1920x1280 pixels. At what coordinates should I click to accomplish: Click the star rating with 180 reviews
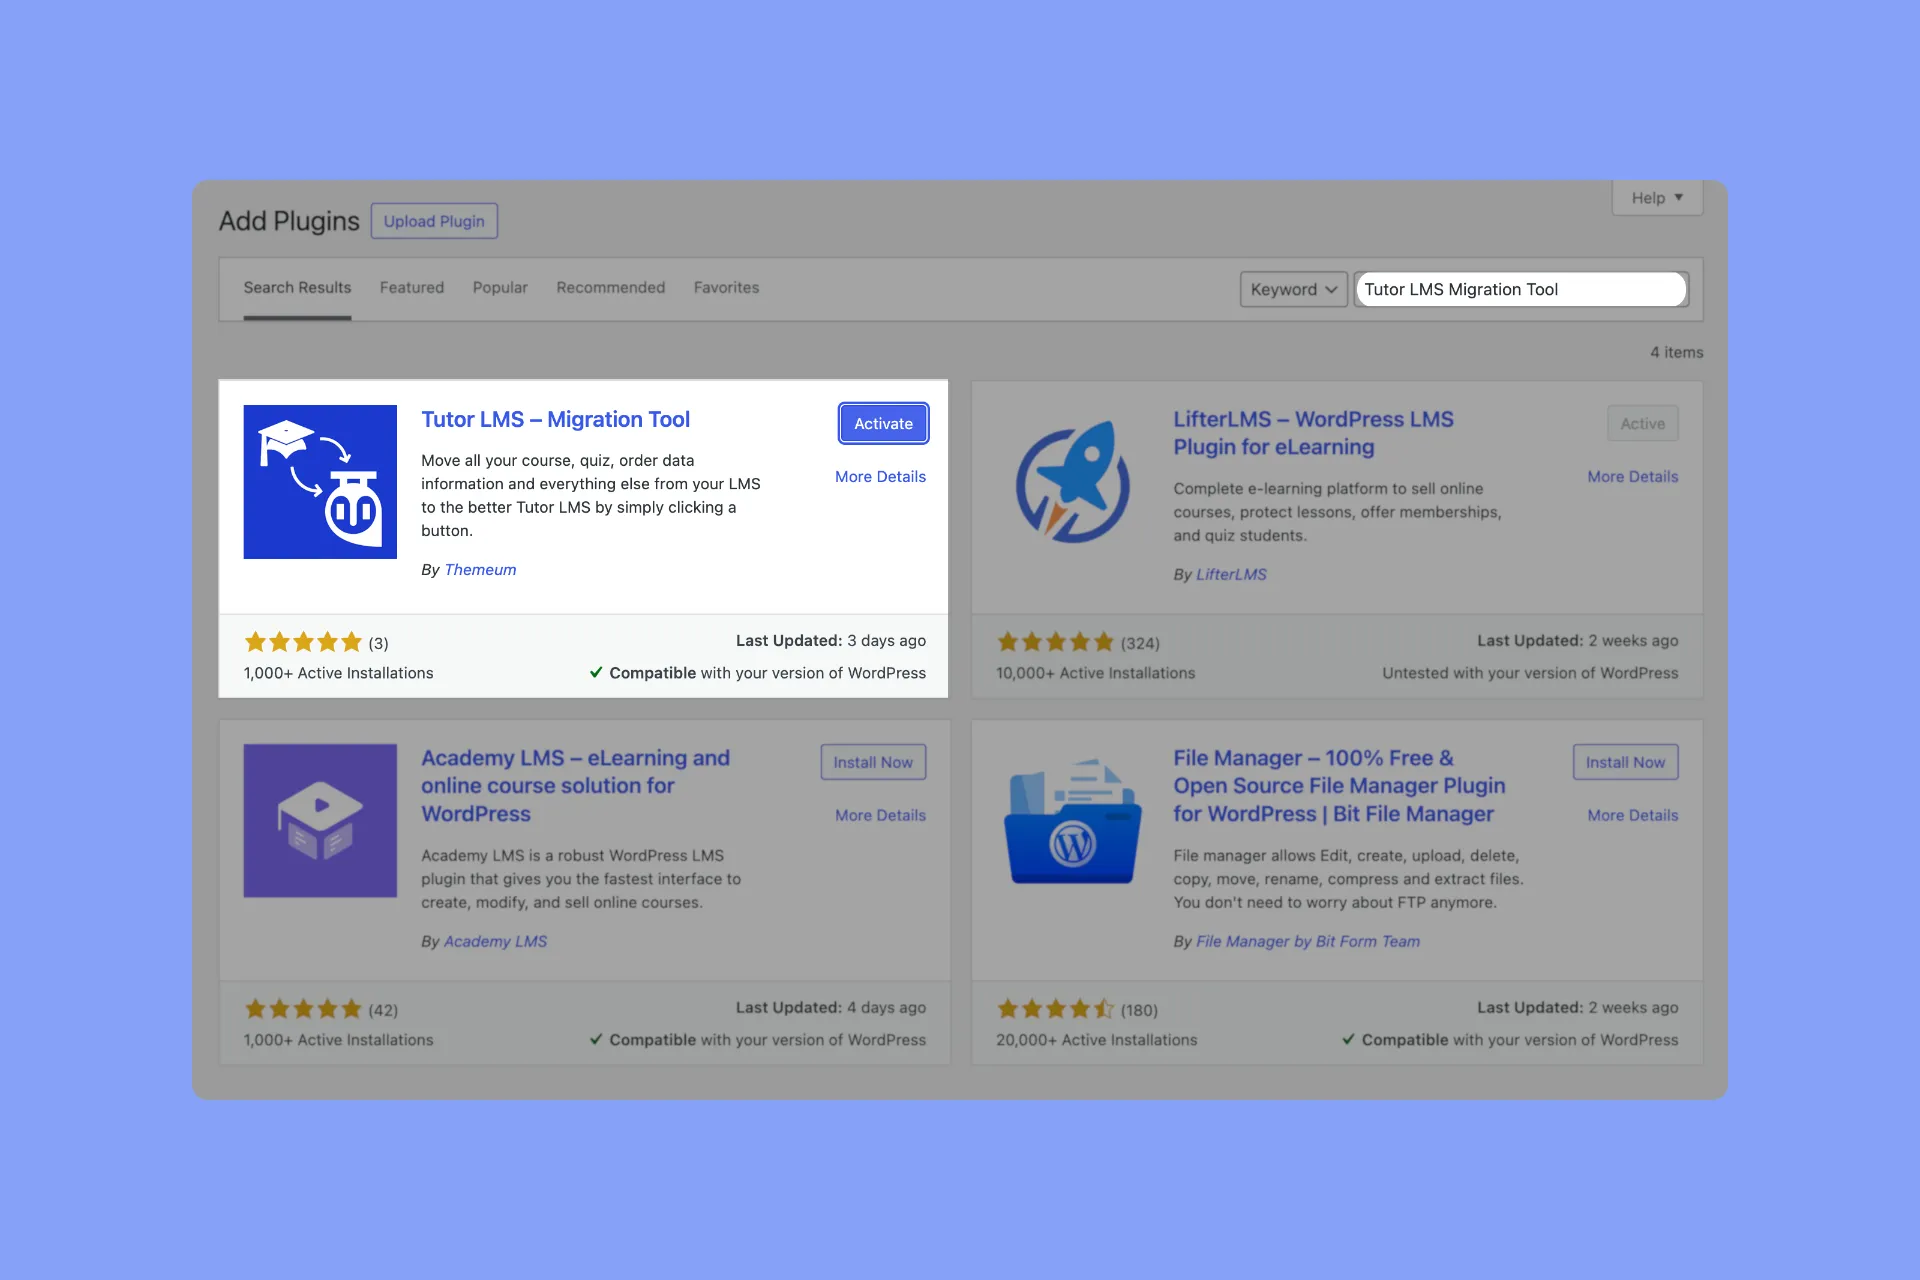pos(1055,1009)
